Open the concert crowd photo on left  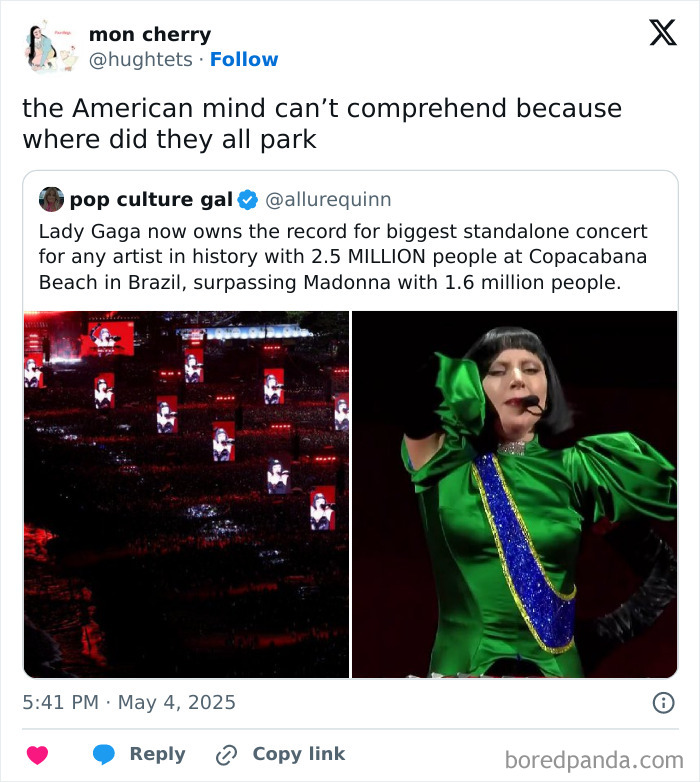[186, 494]
